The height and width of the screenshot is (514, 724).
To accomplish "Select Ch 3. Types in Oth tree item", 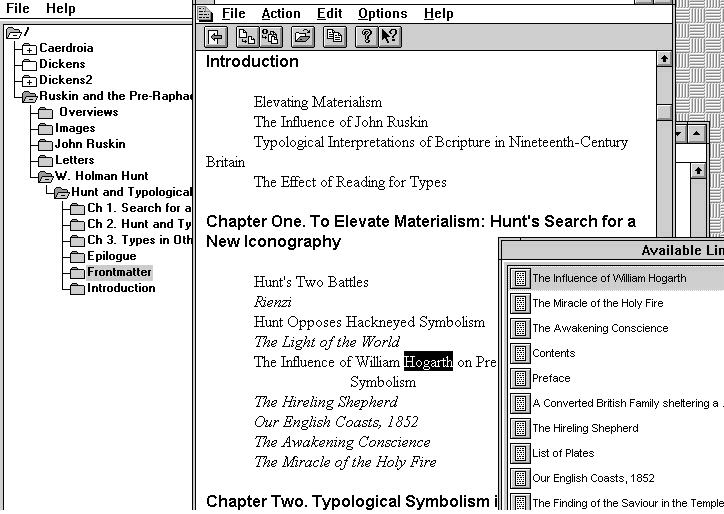I will click(x=139, y=240).
